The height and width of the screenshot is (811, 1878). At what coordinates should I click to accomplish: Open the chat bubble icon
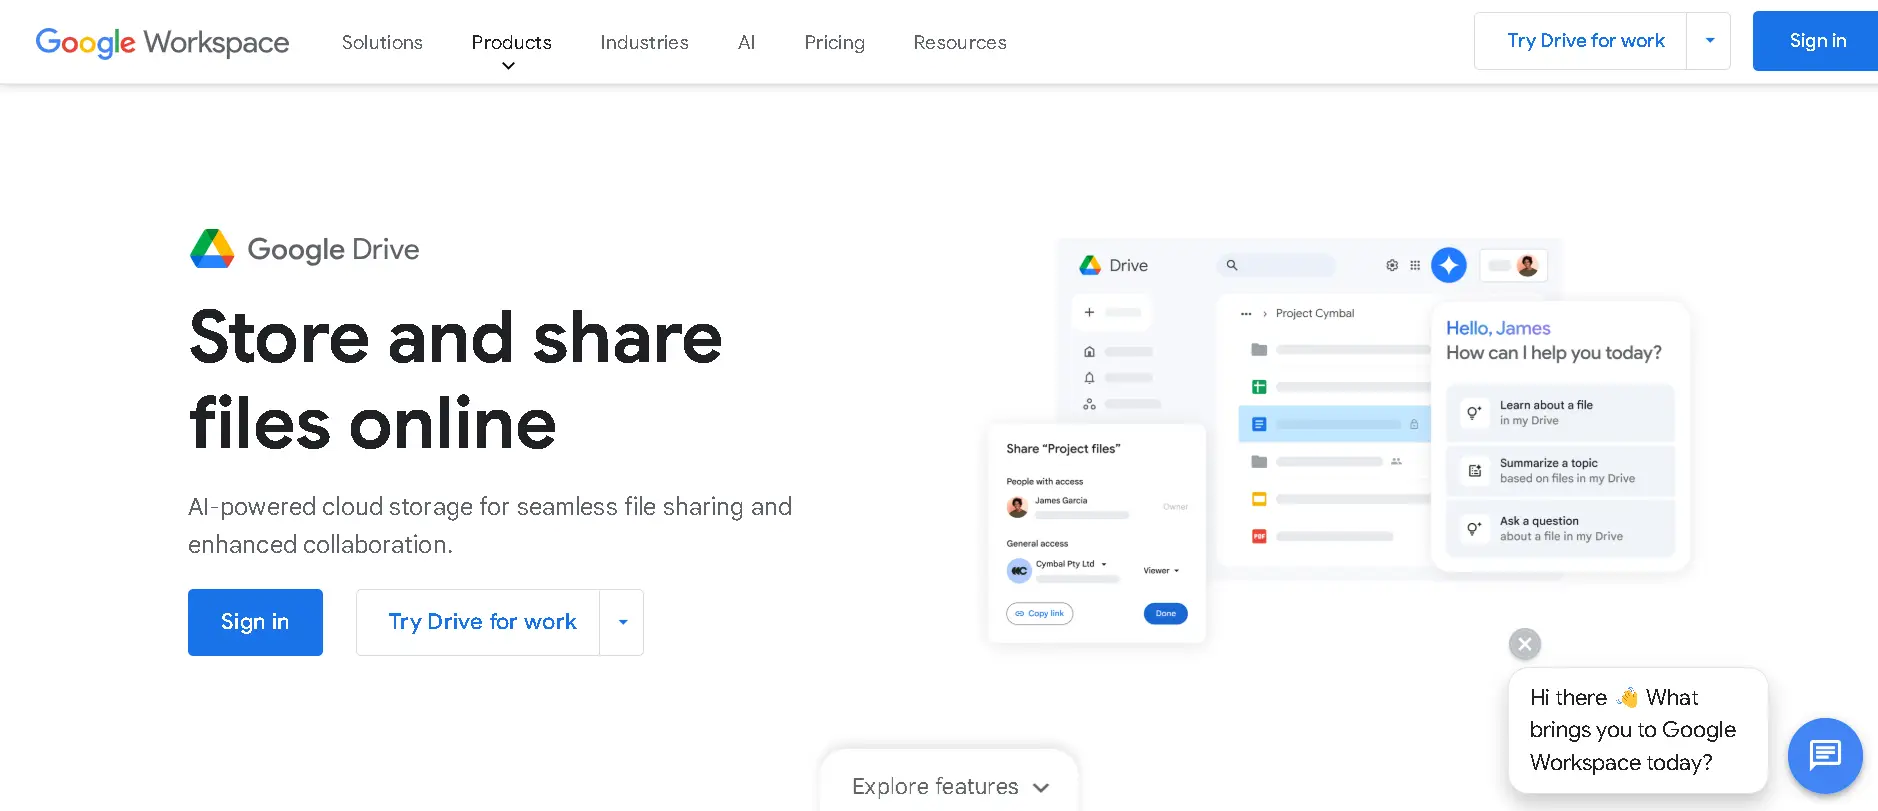[x=1825, y=755]
